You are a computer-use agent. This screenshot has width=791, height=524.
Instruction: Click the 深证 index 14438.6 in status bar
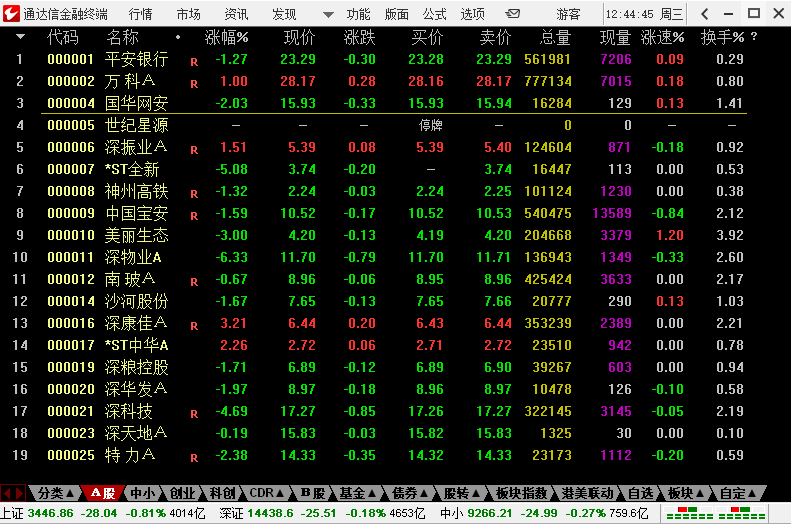click(270, 513)
